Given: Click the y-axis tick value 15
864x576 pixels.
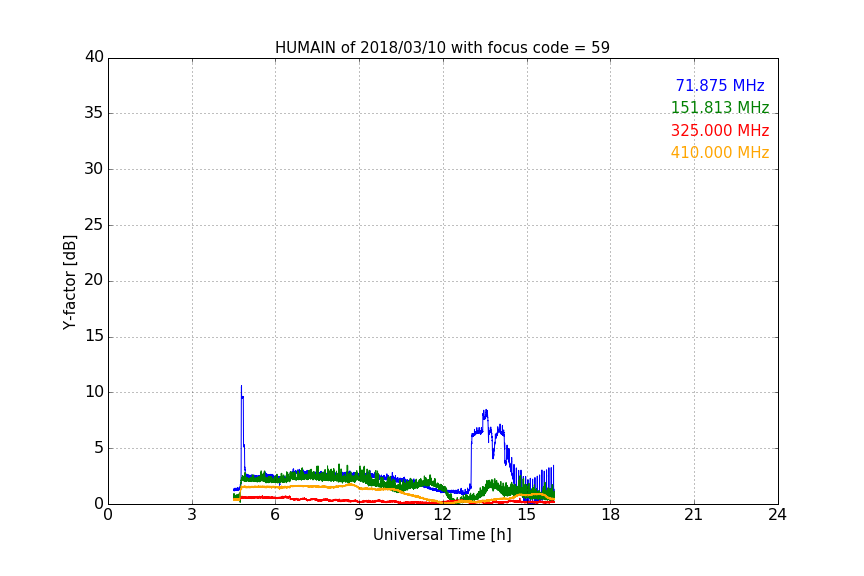Looking at the screenshot, I should coord(94,336).
